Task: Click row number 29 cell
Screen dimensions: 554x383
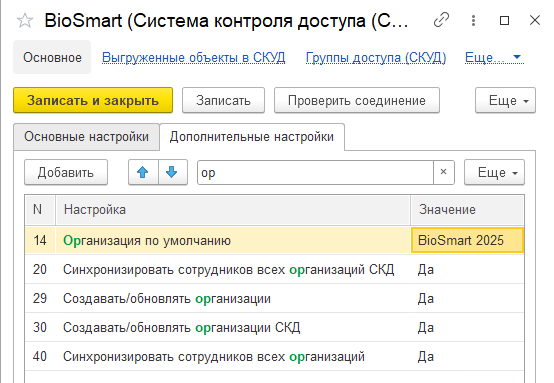Action: tap(40, 298)
